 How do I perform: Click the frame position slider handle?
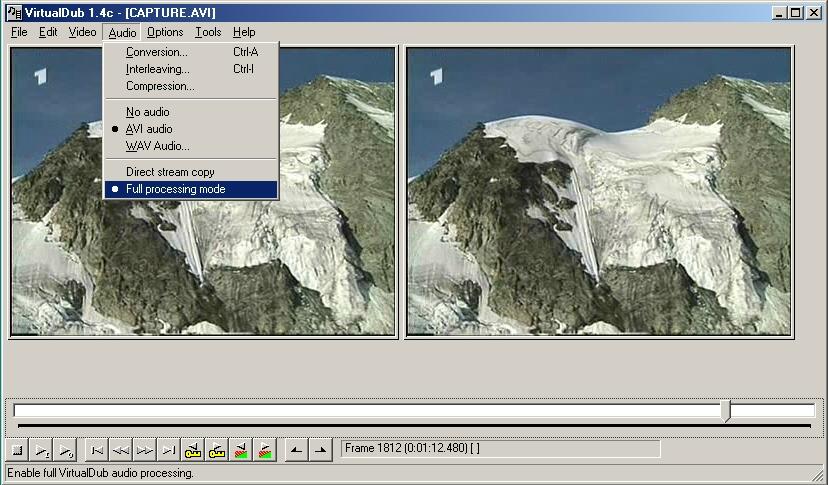(726, 411)
